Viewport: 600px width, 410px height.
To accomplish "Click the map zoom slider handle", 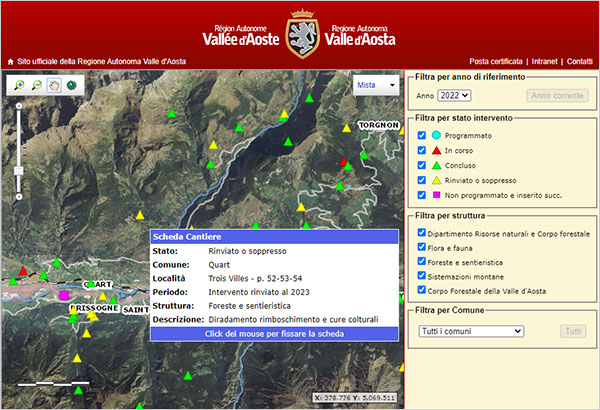I will 18,170.
